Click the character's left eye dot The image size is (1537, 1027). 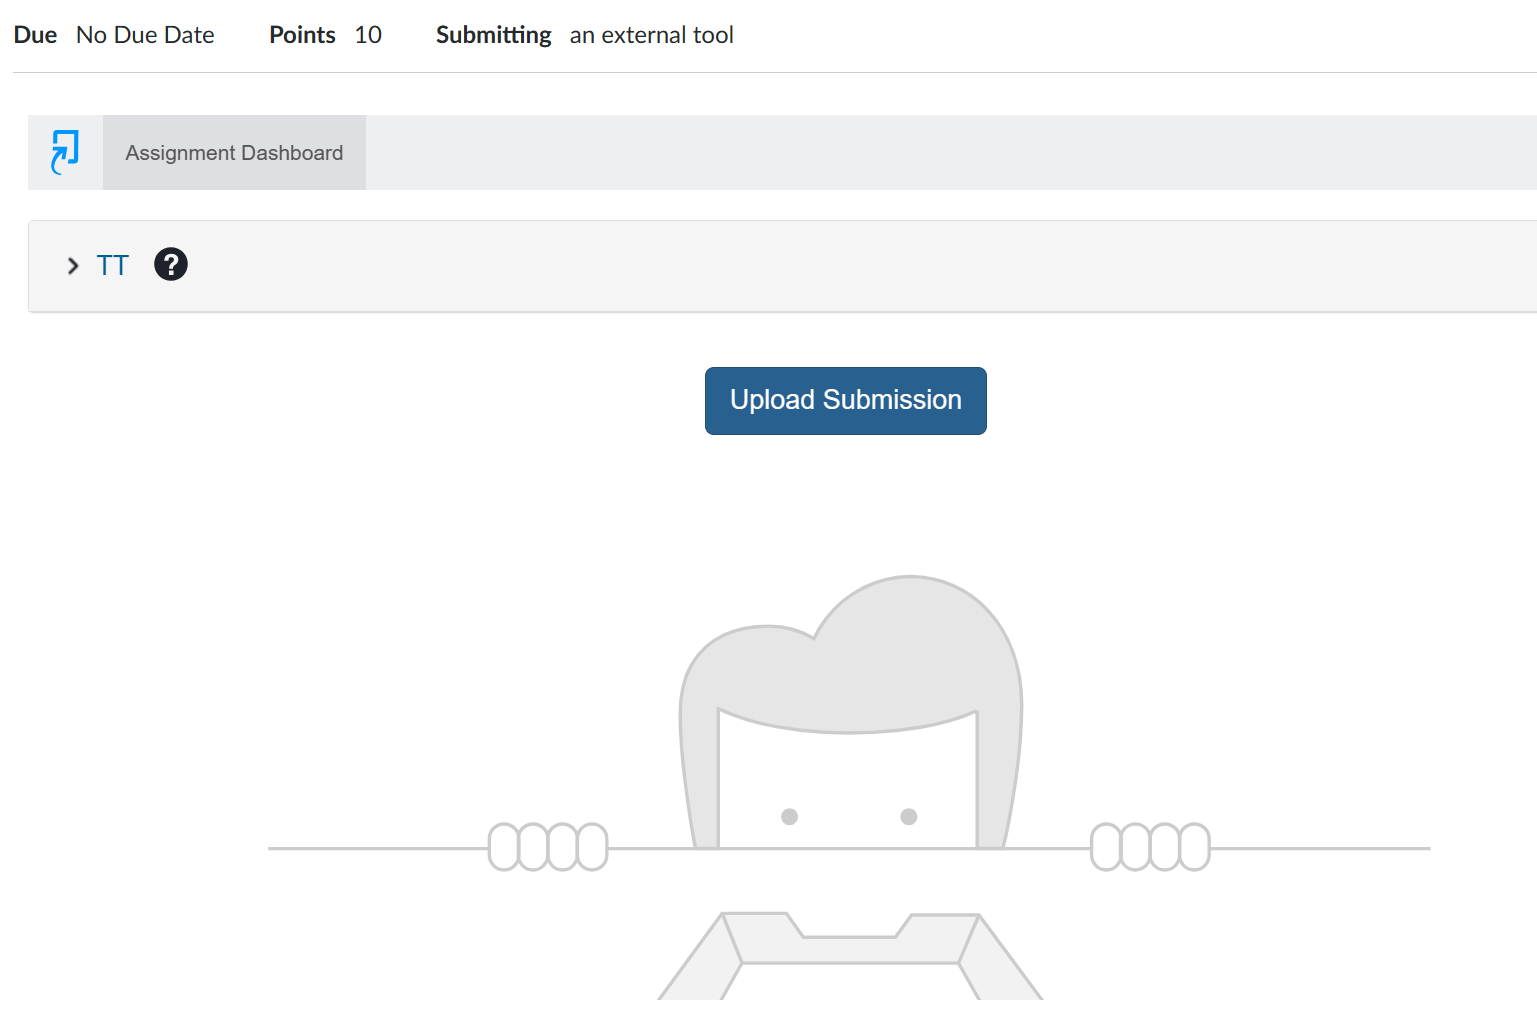click(789, 817)
